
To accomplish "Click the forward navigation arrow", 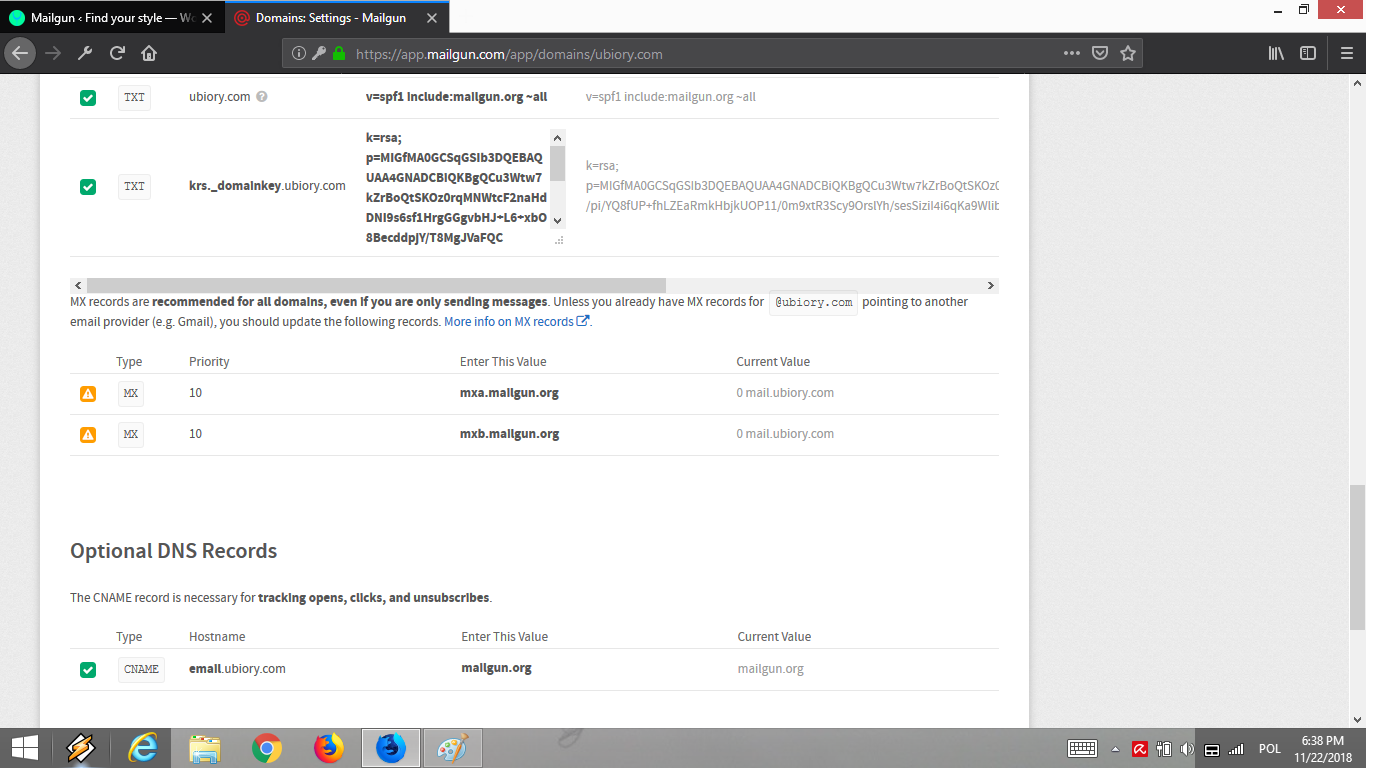I will point(53,53).
